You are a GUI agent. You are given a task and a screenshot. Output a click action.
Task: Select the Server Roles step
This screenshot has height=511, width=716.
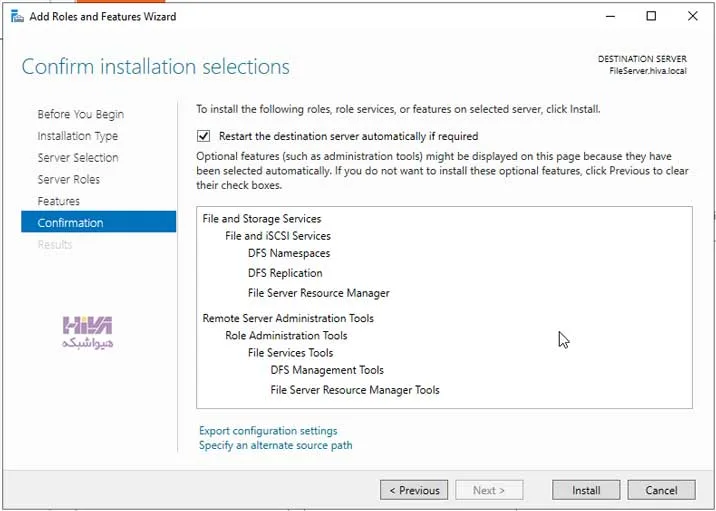pos(68,179)
